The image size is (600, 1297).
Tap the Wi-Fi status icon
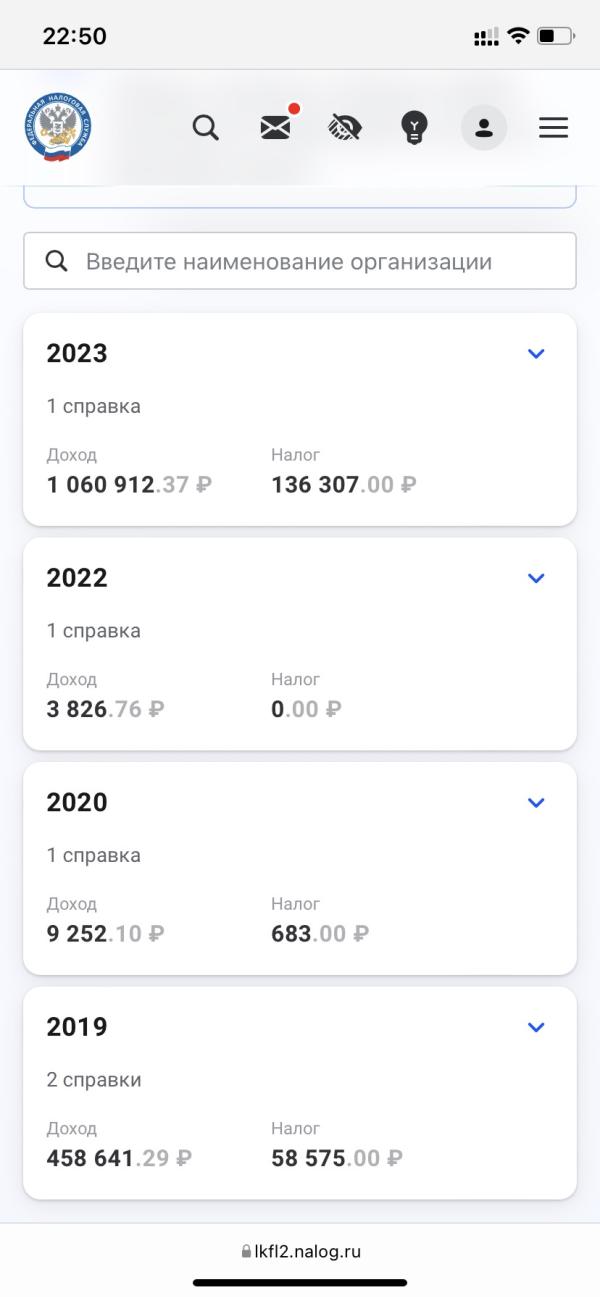coord(518,36)
